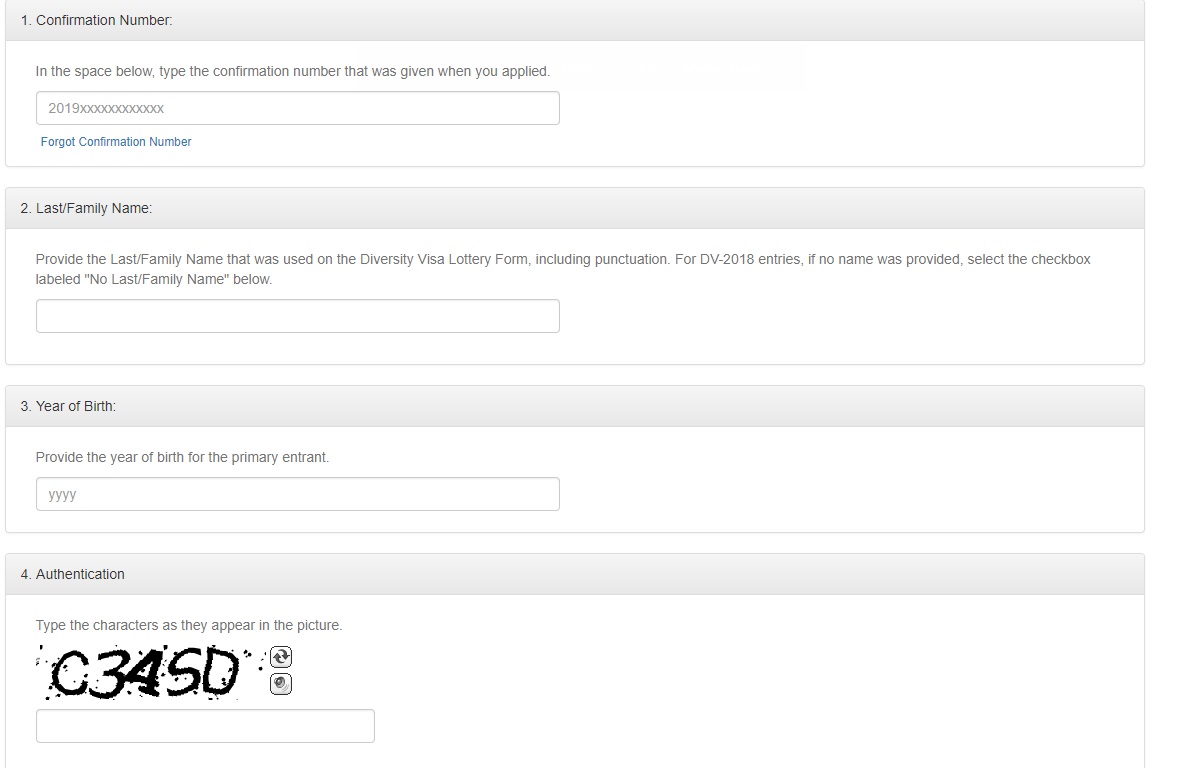This screenshot has width=1194, height=768.
Task: Select the "2. Last/Family Name:" panel heading
Action: pos(86,208)
